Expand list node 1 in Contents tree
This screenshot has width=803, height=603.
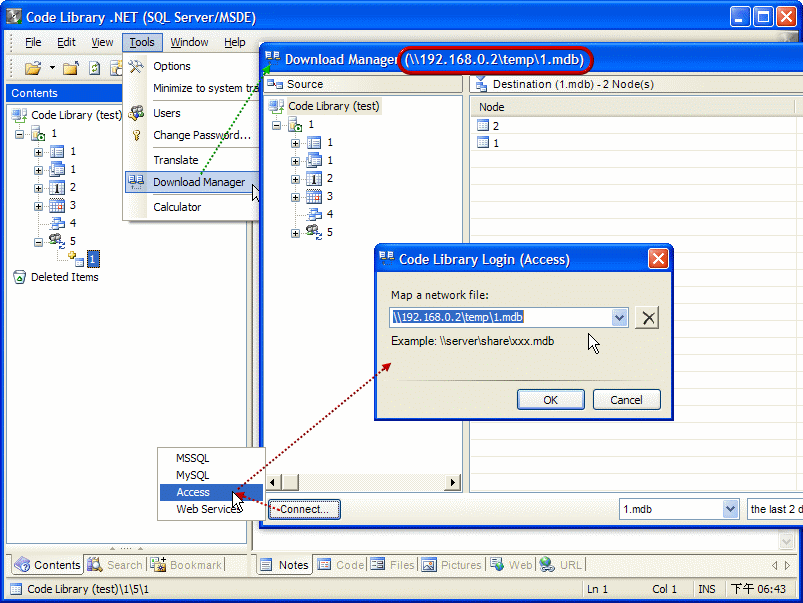[x=38, y=152]
